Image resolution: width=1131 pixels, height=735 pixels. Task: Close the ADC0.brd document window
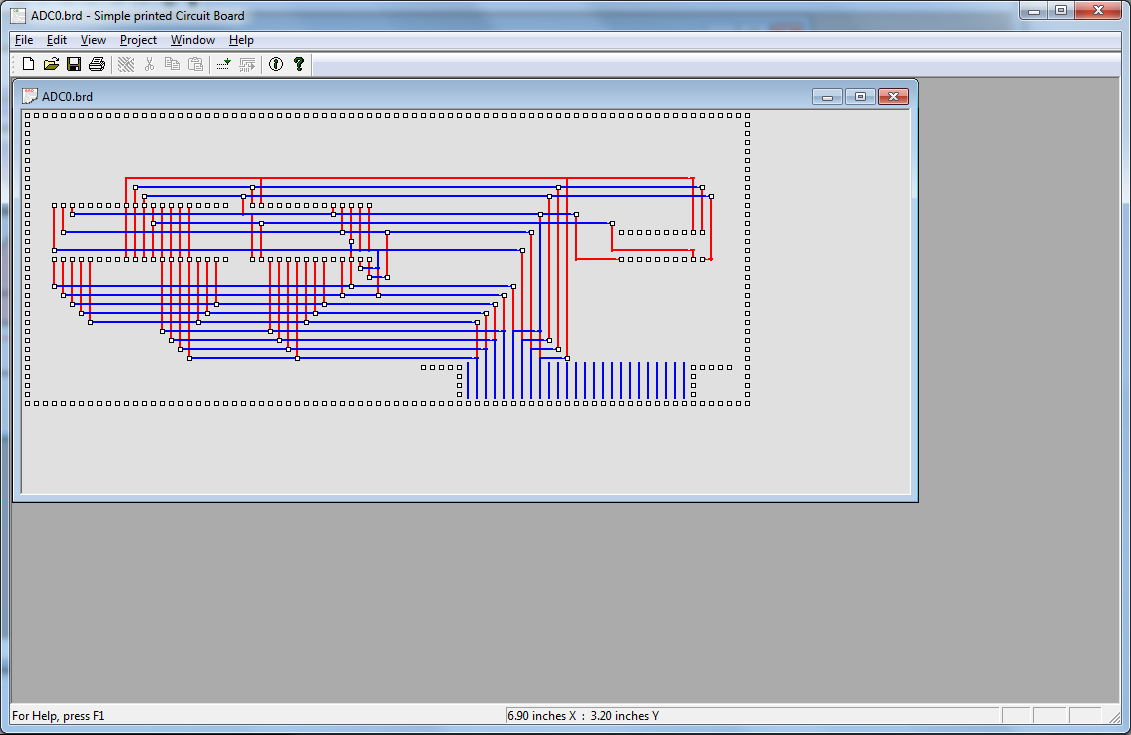tap(893, 96)
